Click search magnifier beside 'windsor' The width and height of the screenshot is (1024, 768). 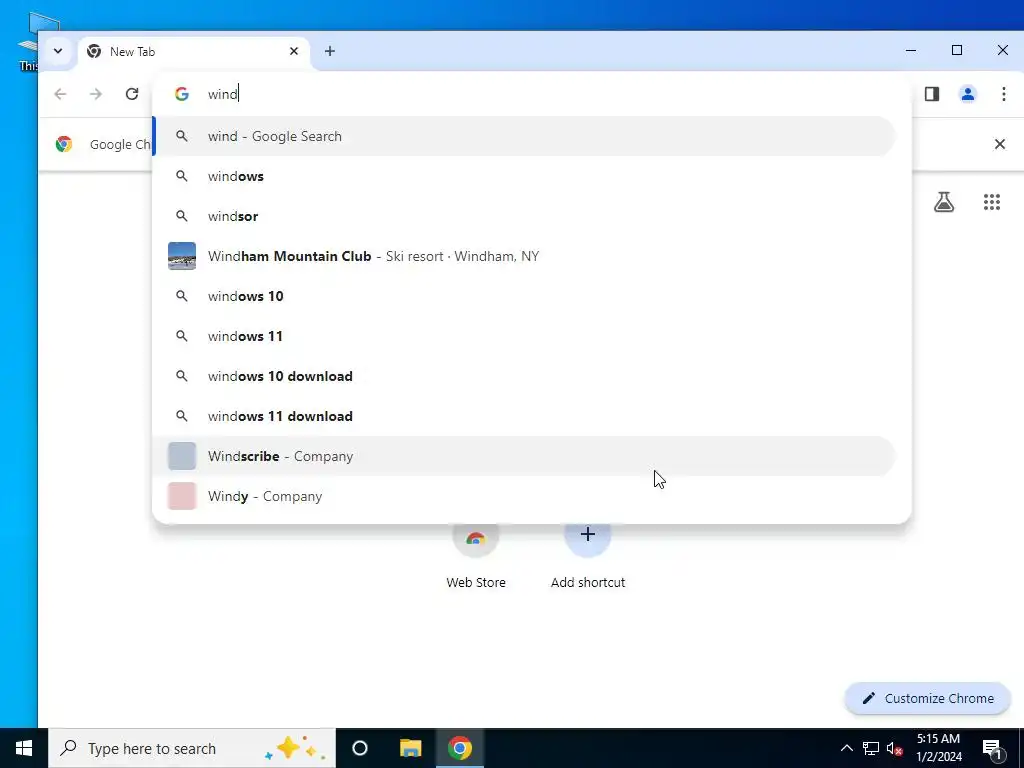point(182,216)
